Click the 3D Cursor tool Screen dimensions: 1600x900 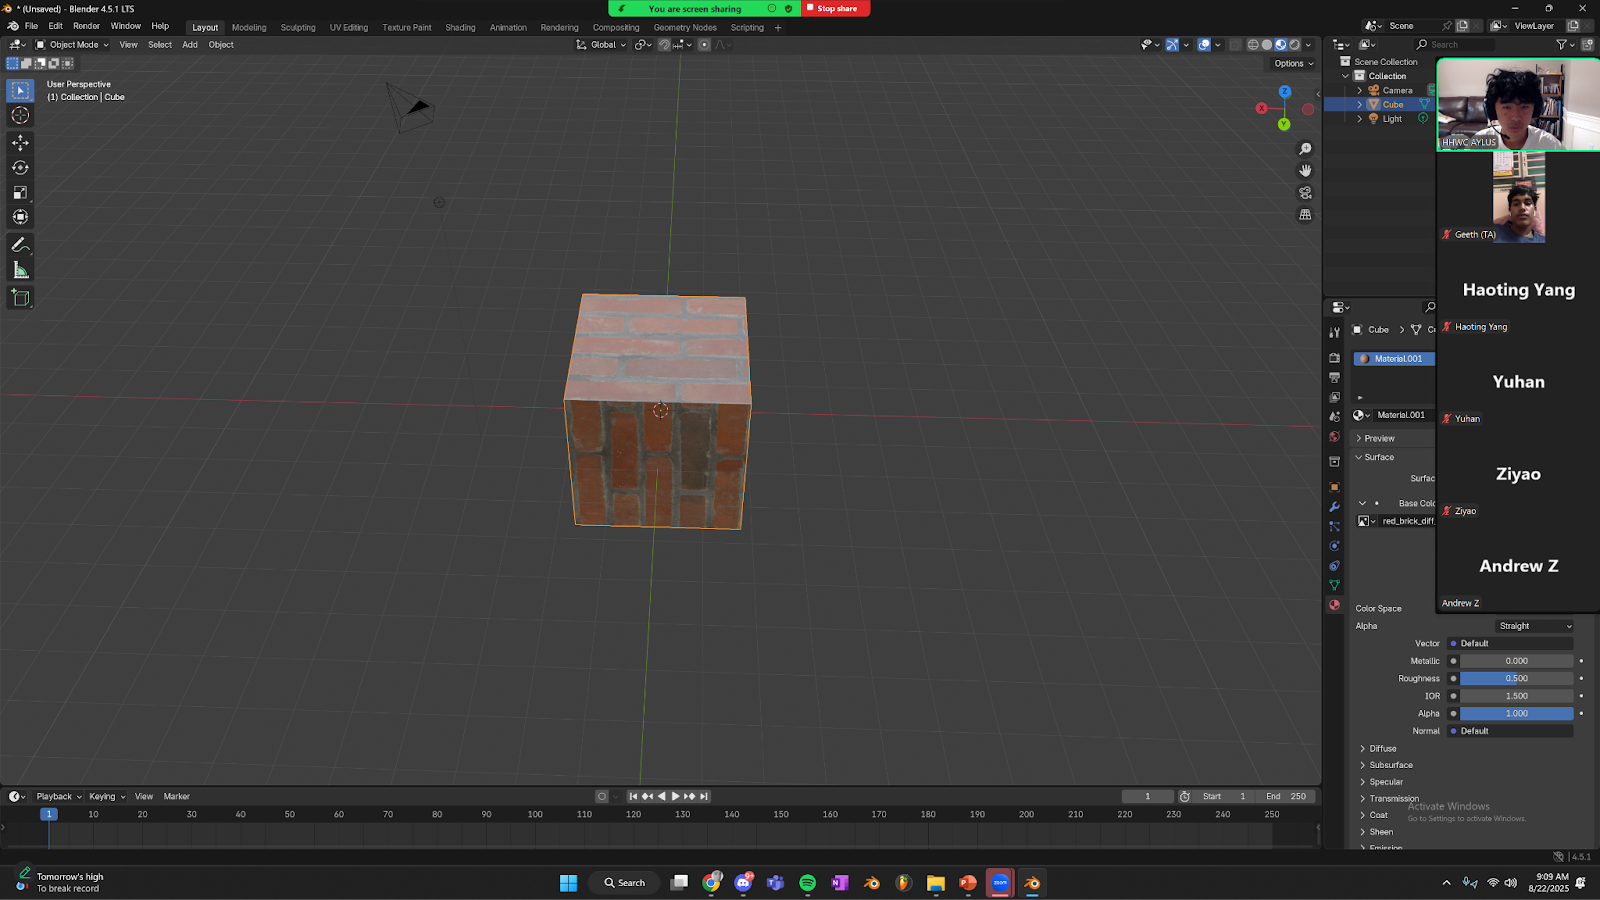[x=20, y=115]
